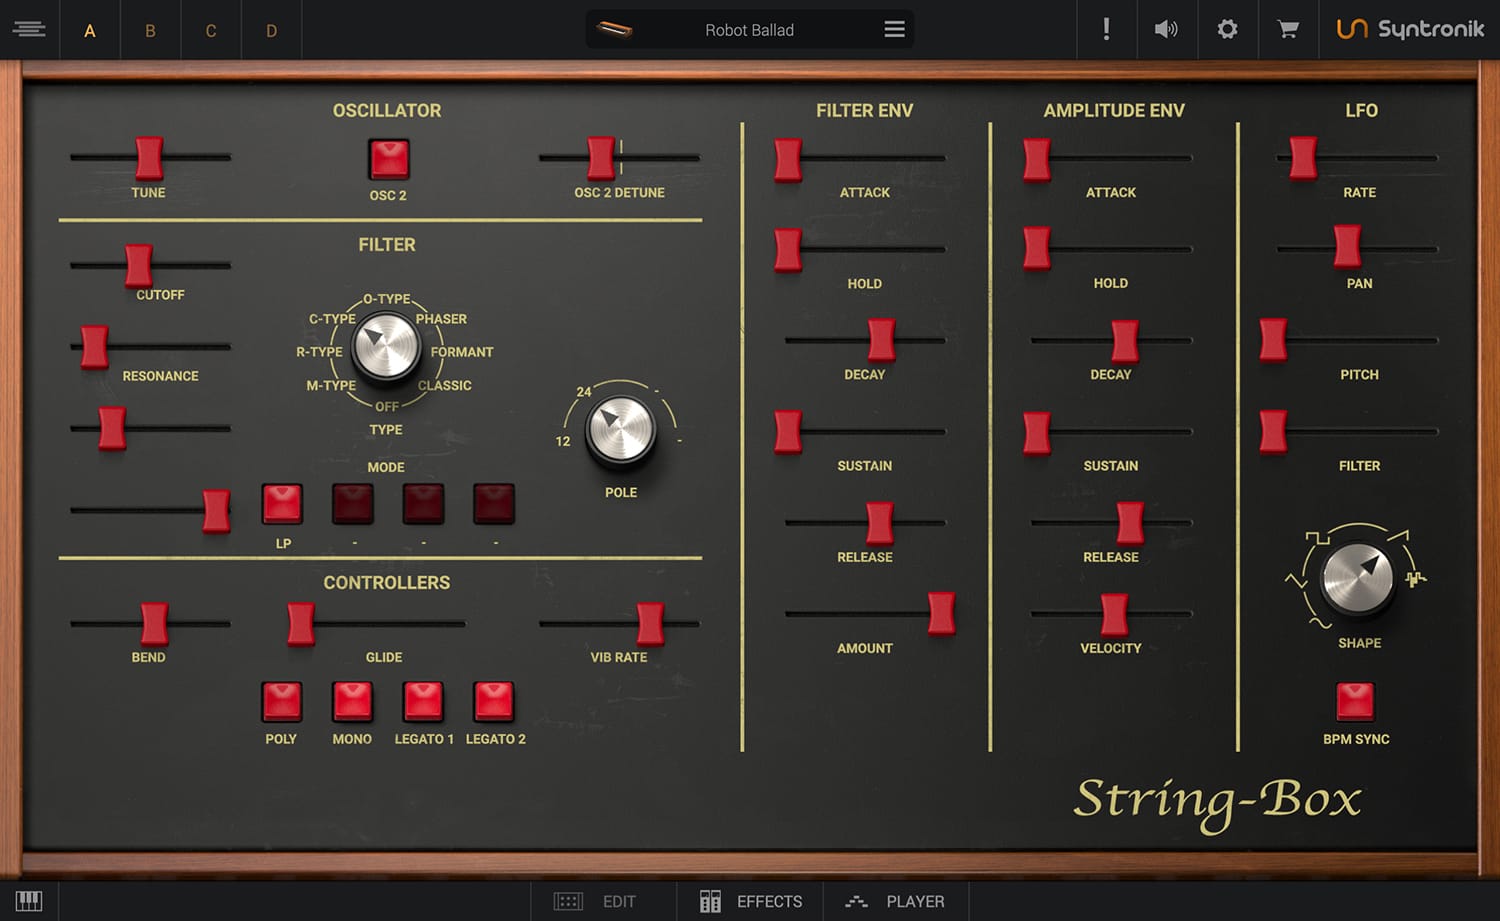The width and height of the screenshot is (1500, 921).
Task: Toggle the BPM Sync button
Action: [x=1355, y=701]
